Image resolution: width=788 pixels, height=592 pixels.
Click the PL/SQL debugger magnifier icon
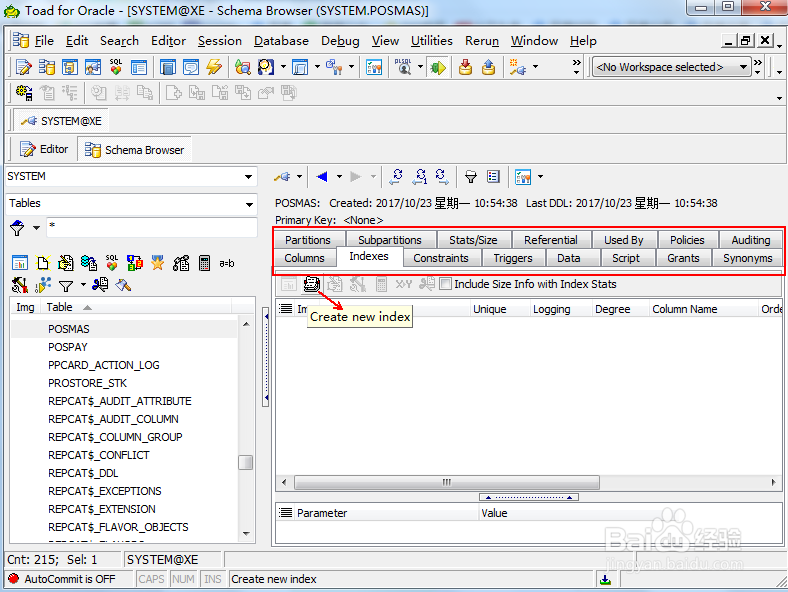[x=403, y=67]
